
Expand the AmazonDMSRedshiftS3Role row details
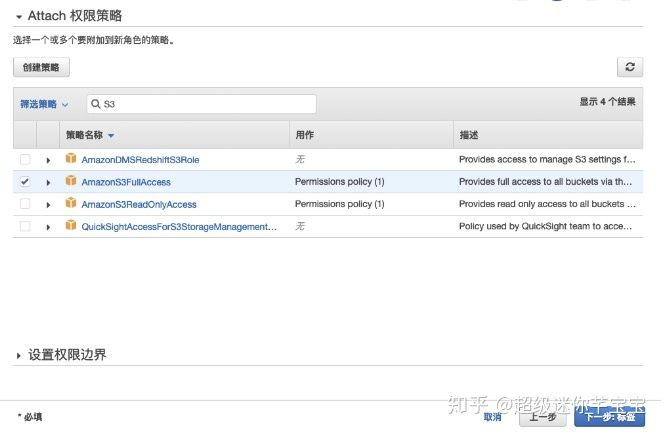tap(48, 160)
